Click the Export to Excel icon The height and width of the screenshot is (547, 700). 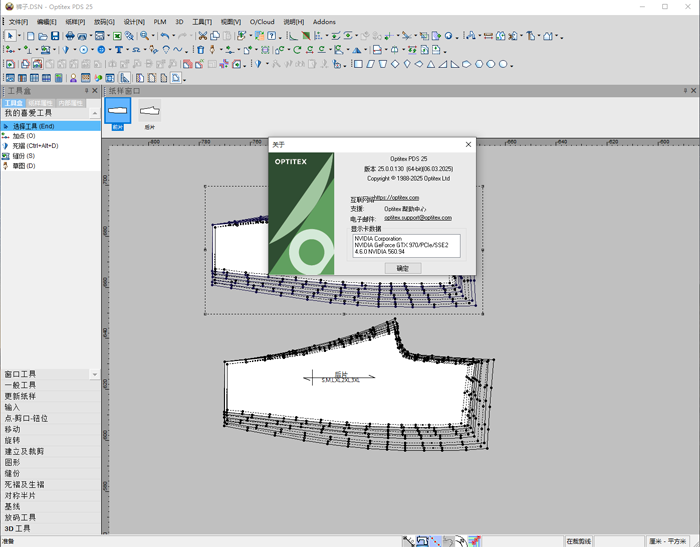point(117,36)
